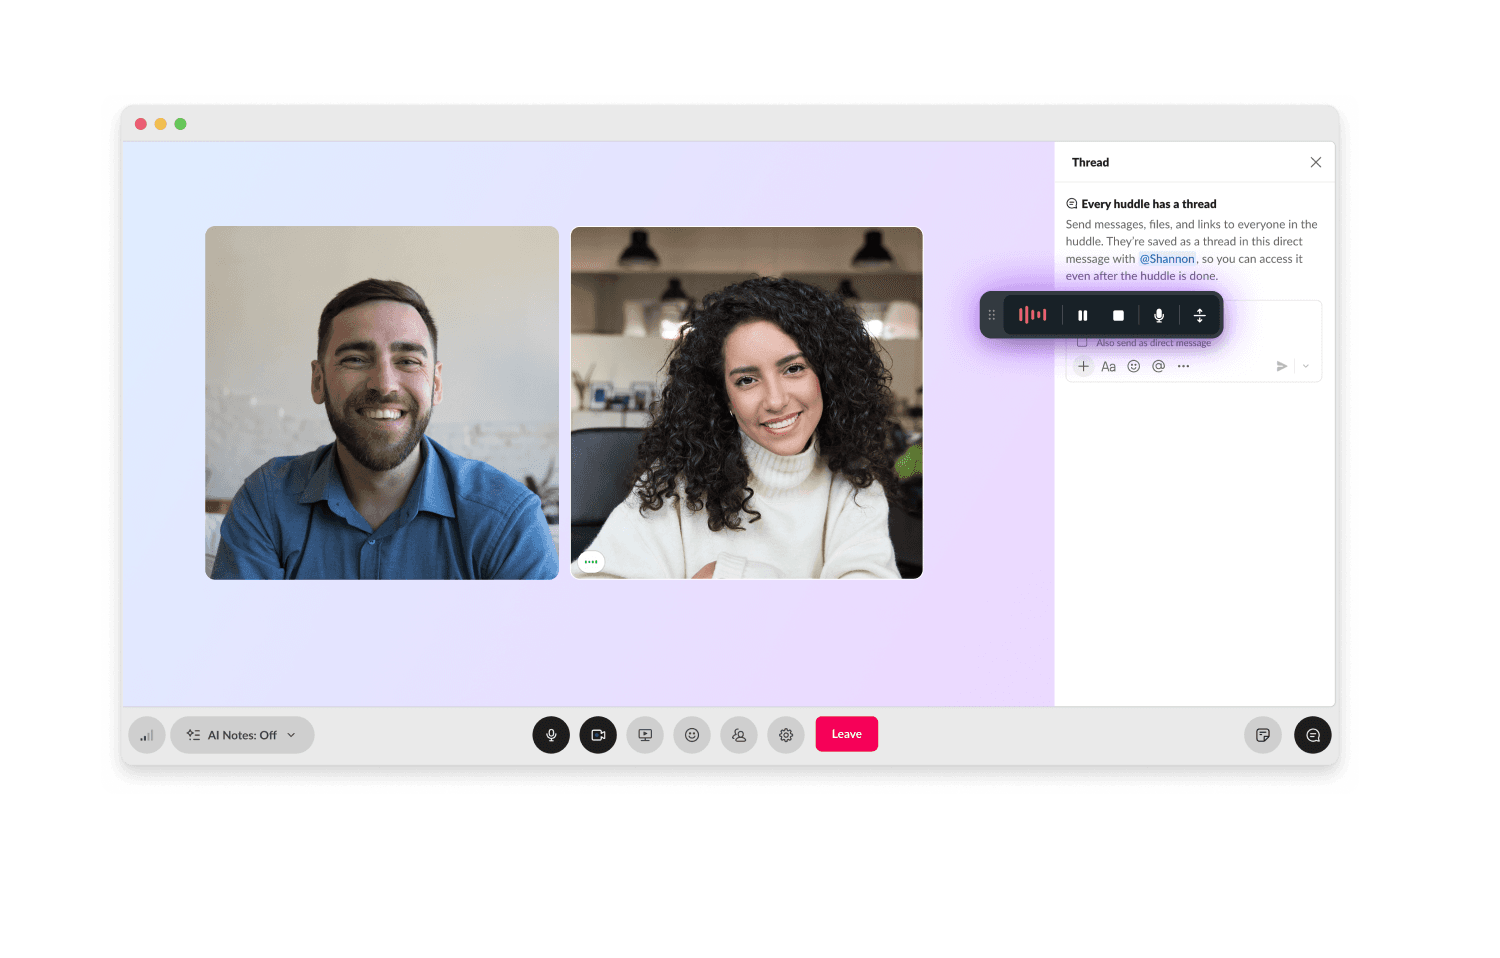Toggle the microphone in the floating recording toolbar
This screenshot has height=958, width=1500.
tap(1159, 315)
